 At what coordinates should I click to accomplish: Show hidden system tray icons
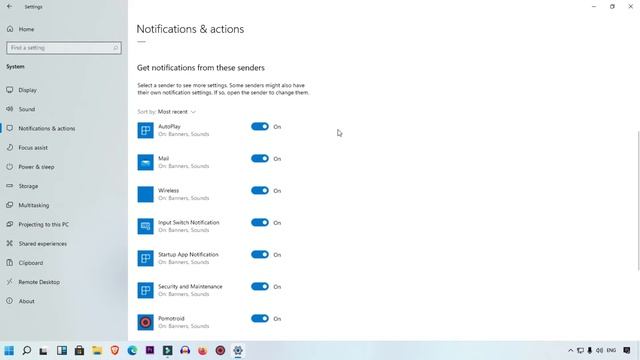(571, 350)
